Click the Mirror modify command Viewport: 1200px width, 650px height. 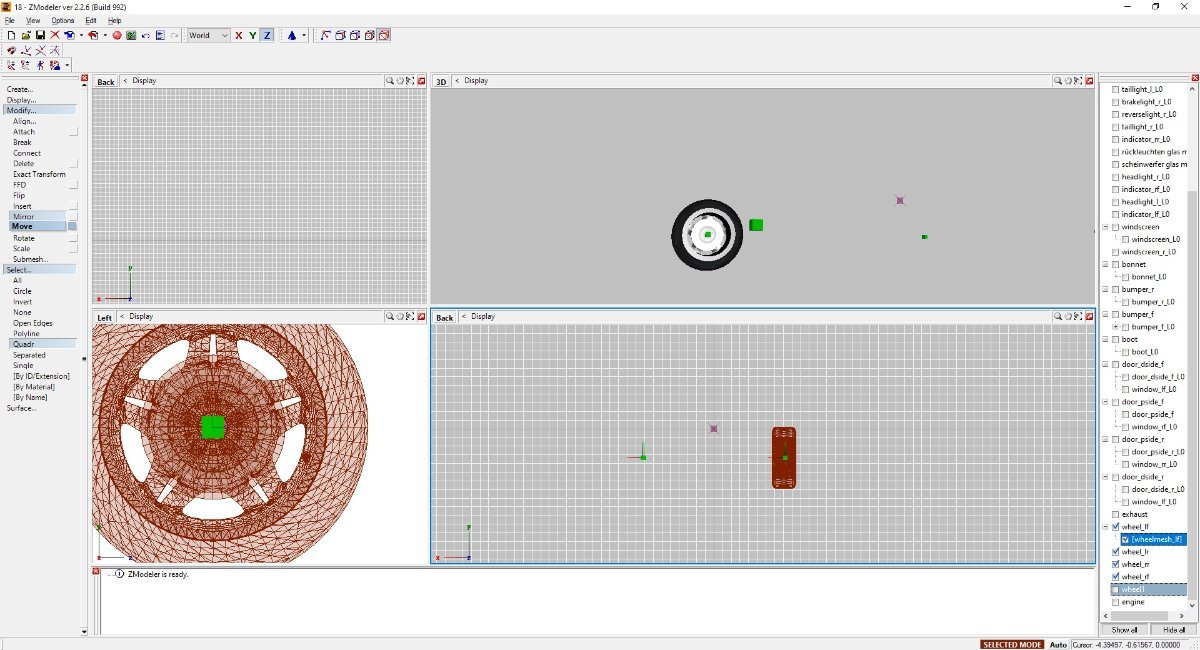[x=38, y=216]
